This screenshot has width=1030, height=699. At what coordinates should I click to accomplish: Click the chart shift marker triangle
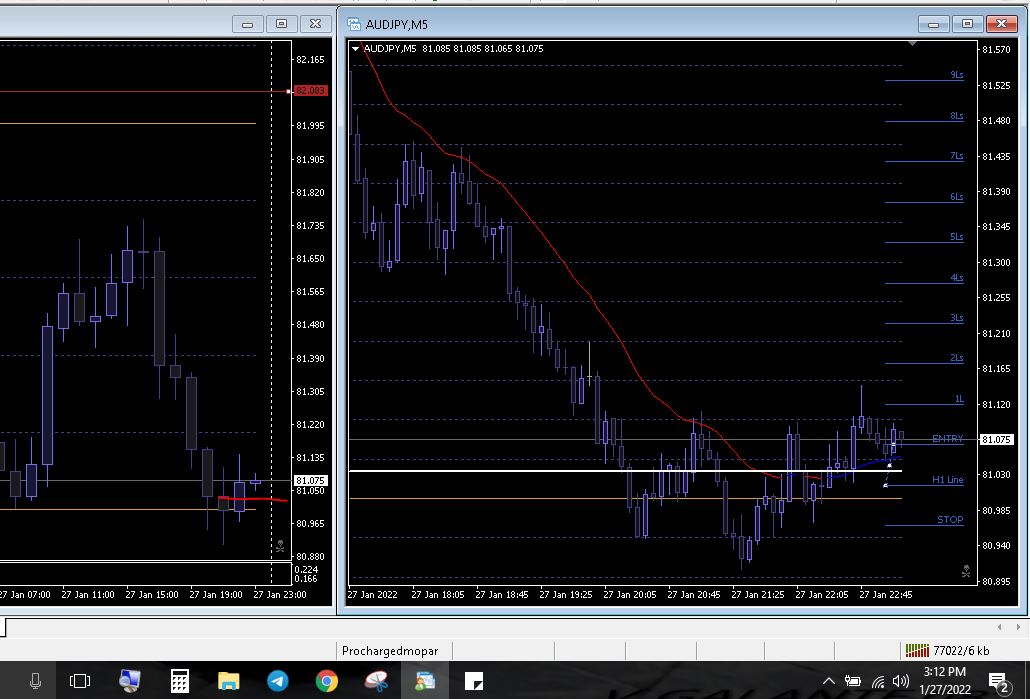[x=911, y=44]
